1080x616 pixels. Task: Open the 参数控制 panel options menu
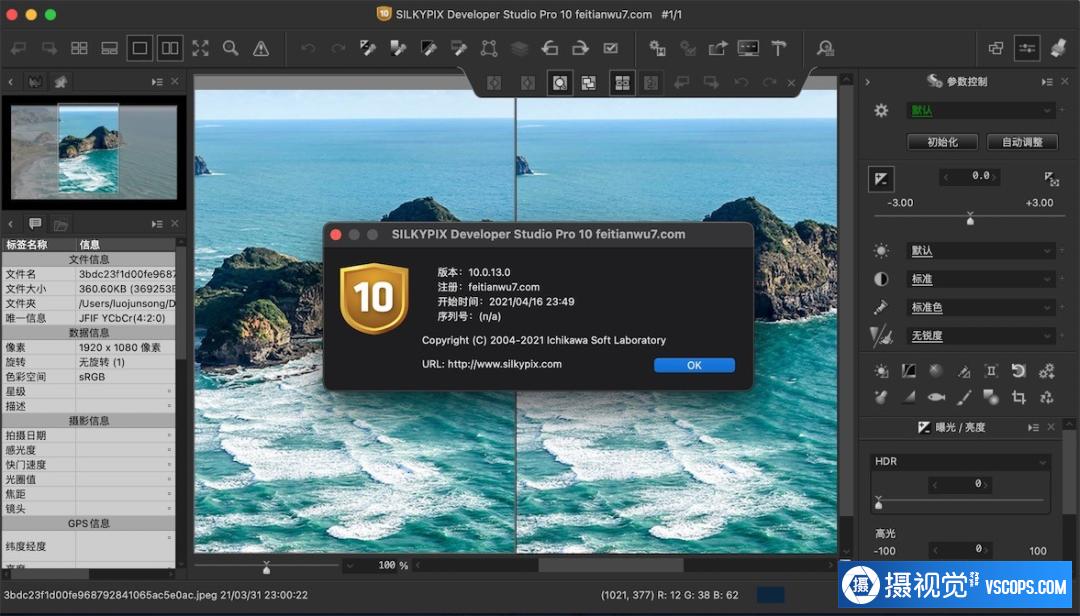pos(1047,82)
